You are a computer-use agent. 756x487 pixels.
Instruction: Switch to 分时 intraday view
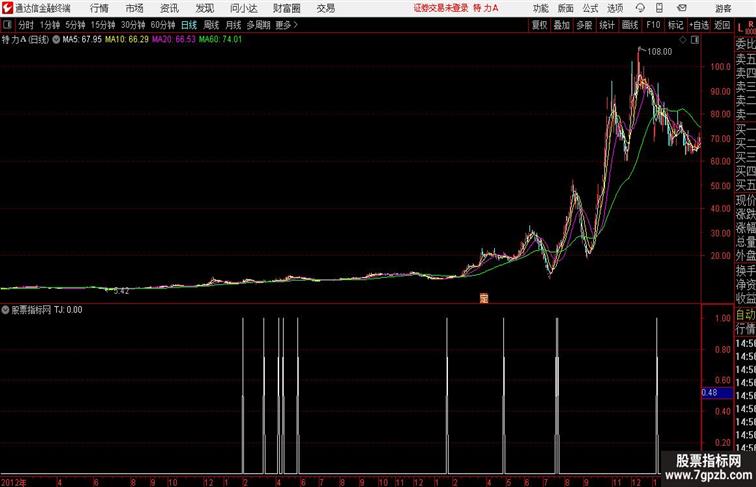tap(26, 25)
